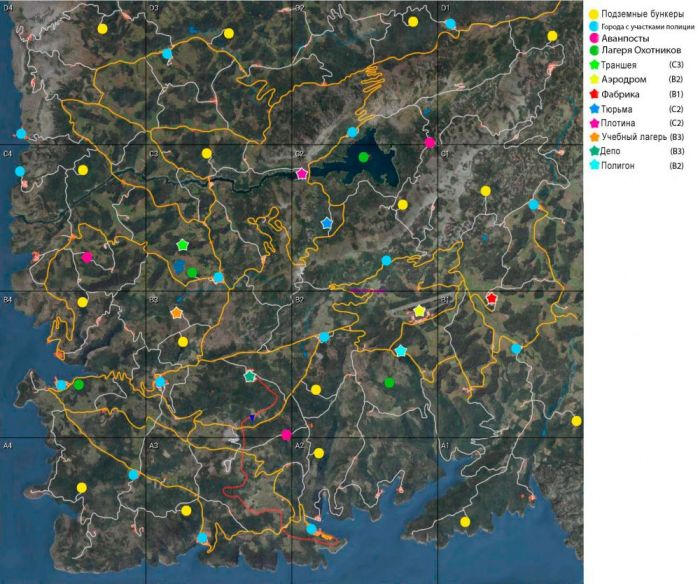Click the red Фабрика star on the map

pyautogui.click(x=491, y=298)
